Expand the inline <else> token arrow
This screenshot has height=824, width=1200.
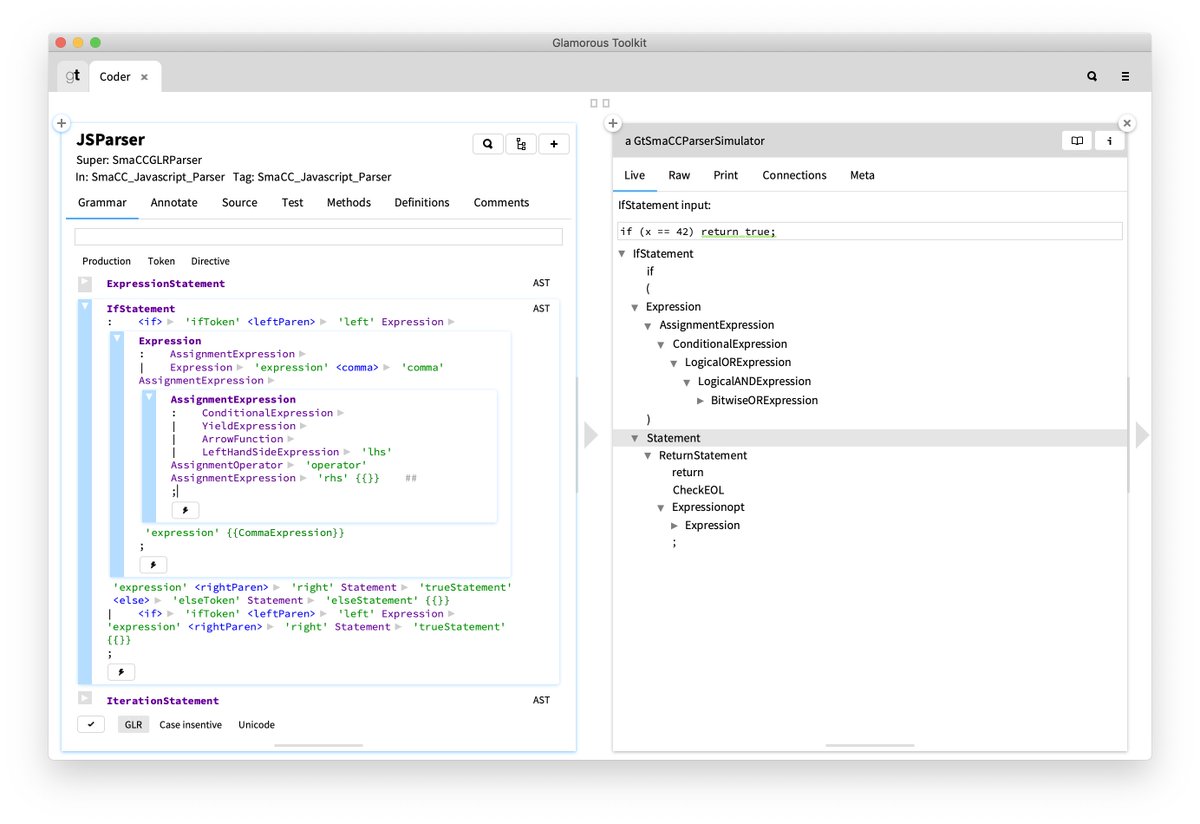[x=156, y=600]
